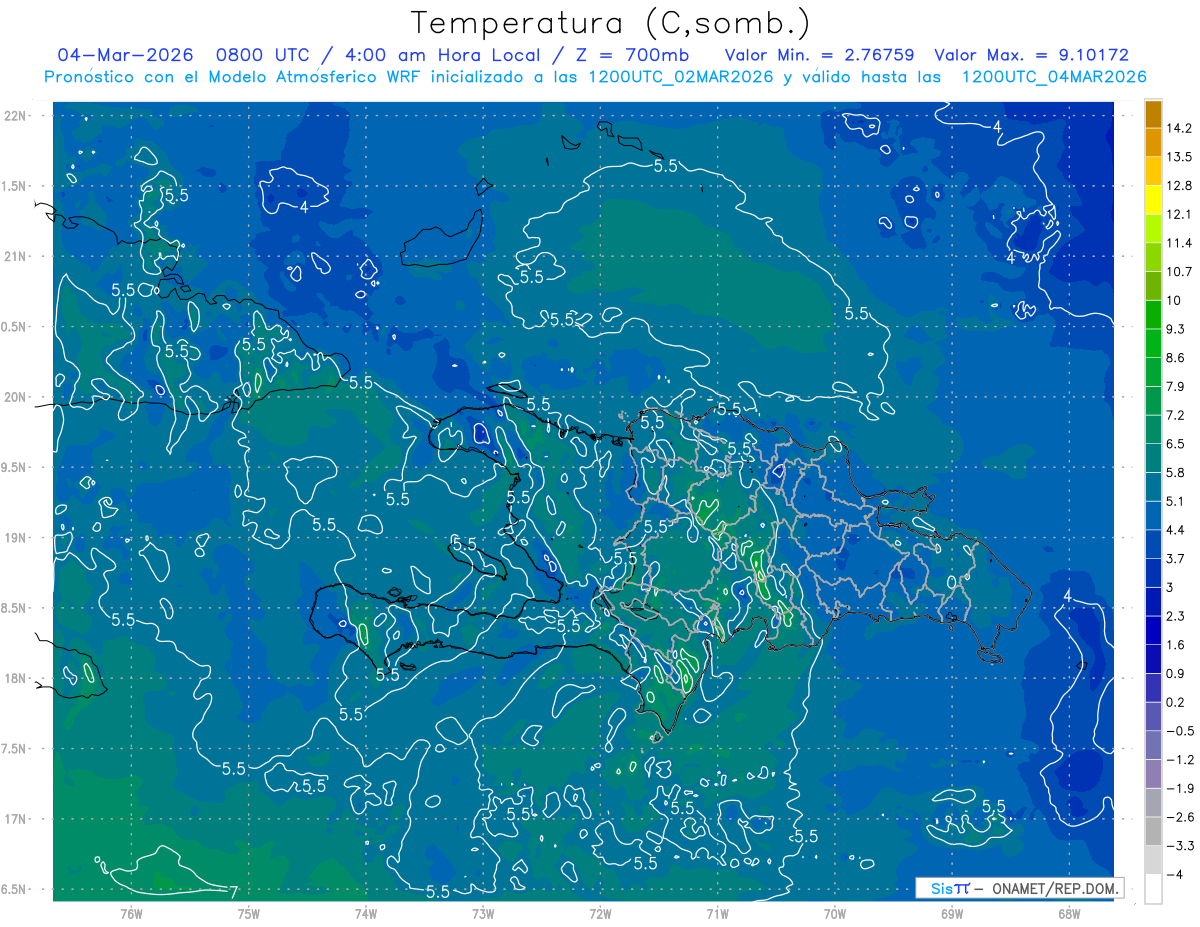Click the legend value '13.5'
This screenshot has height=927, width=1200.
pyautogui.click(x=1180, y=157)
